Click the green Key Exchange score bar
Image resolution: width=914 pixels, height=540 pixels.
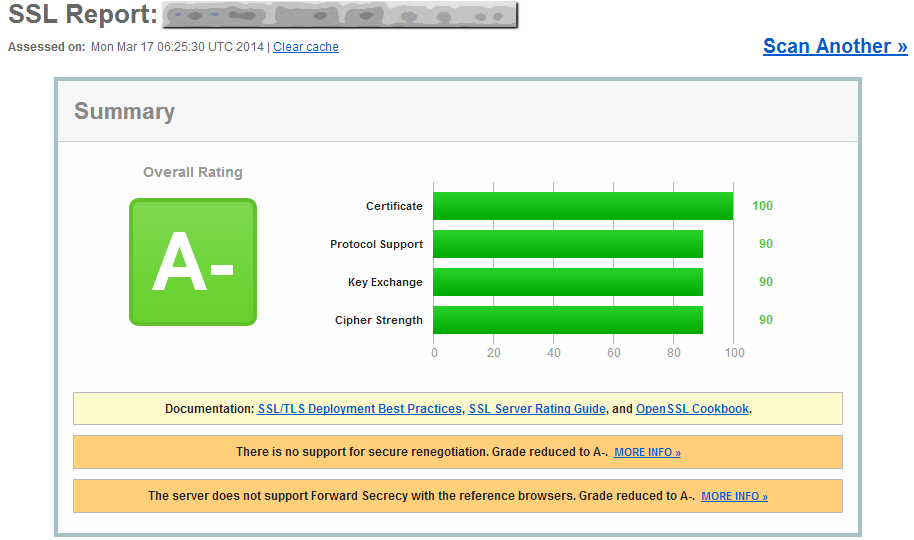tap(568, 282)
